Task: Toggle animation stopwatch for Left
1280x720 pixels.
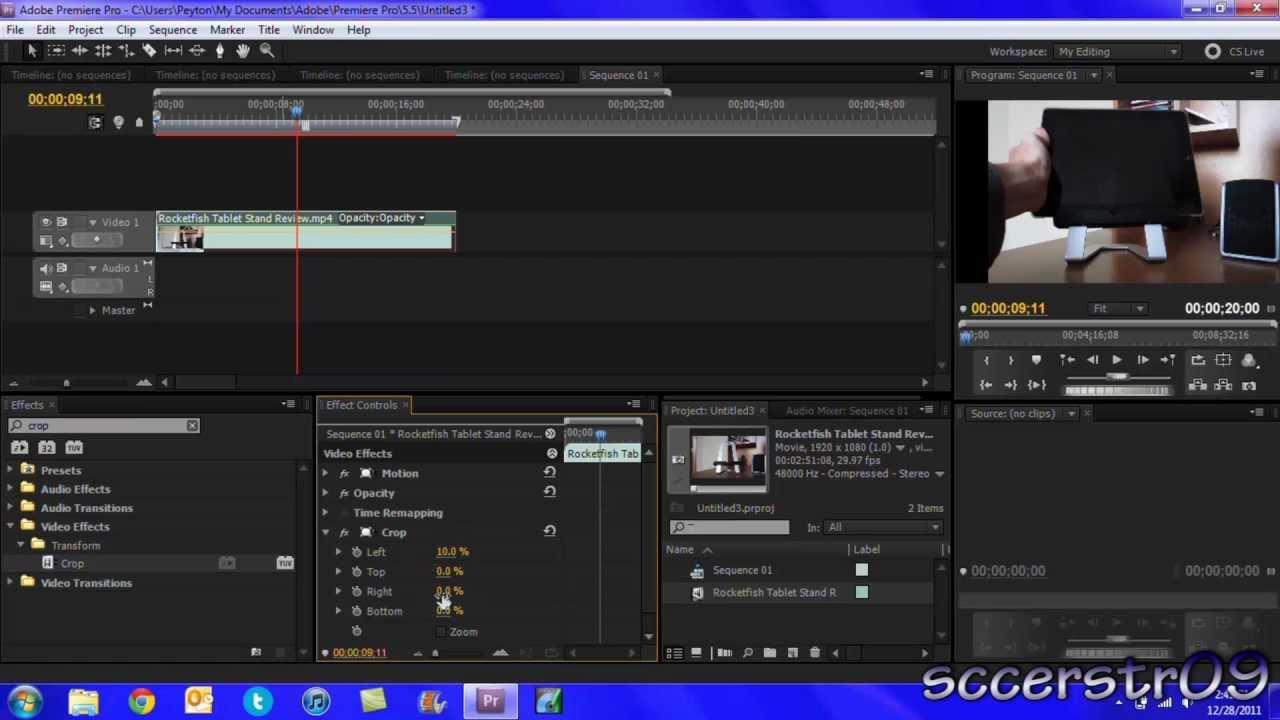Action: (x=357, y=552)
